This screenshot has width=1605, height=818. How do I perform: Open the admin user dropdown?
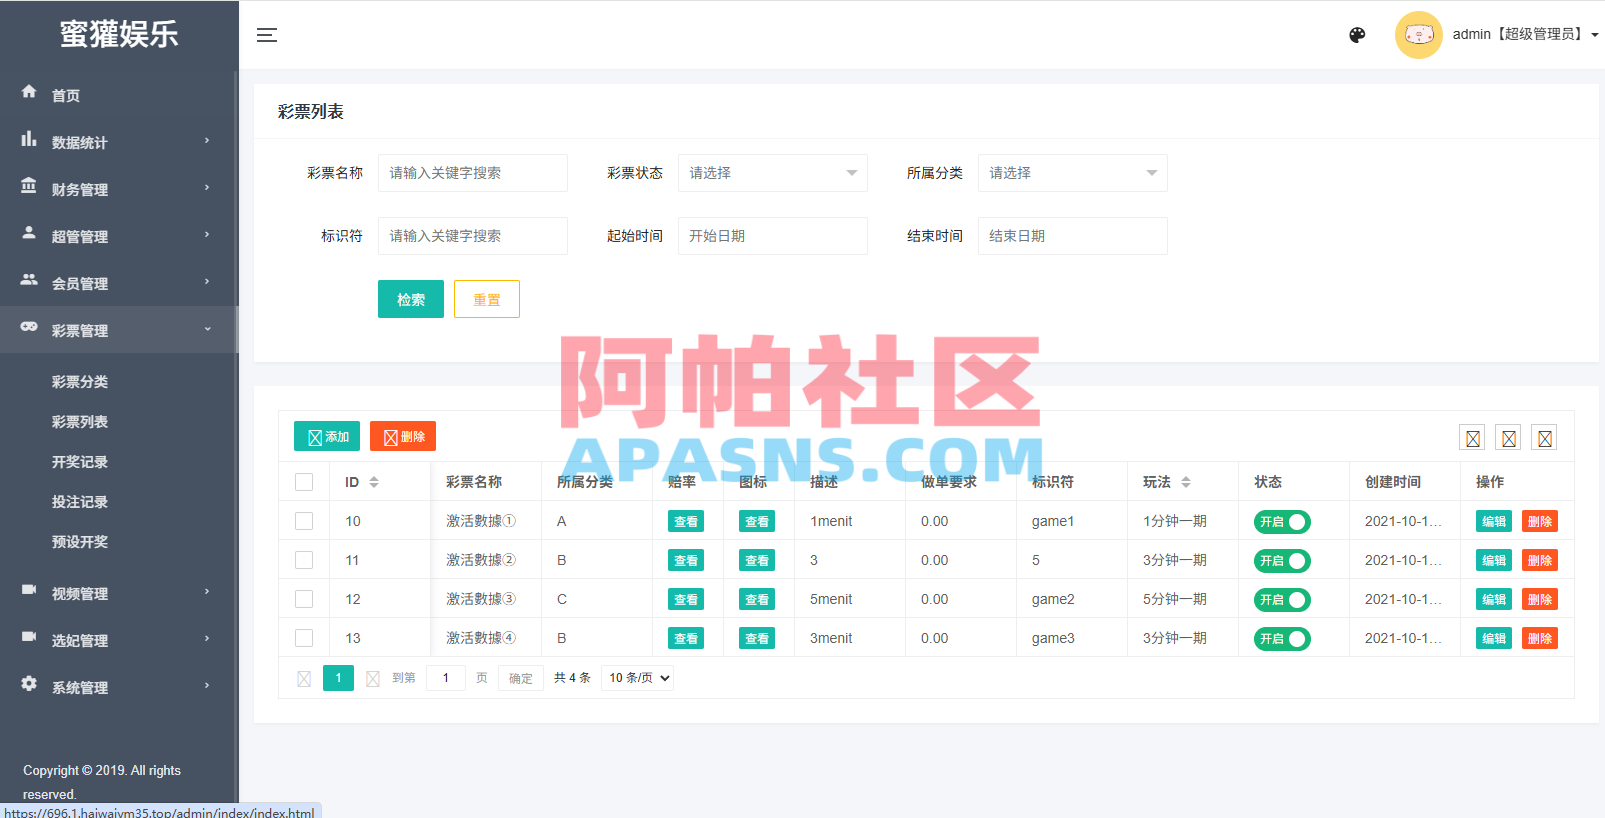pos(1525,34)
